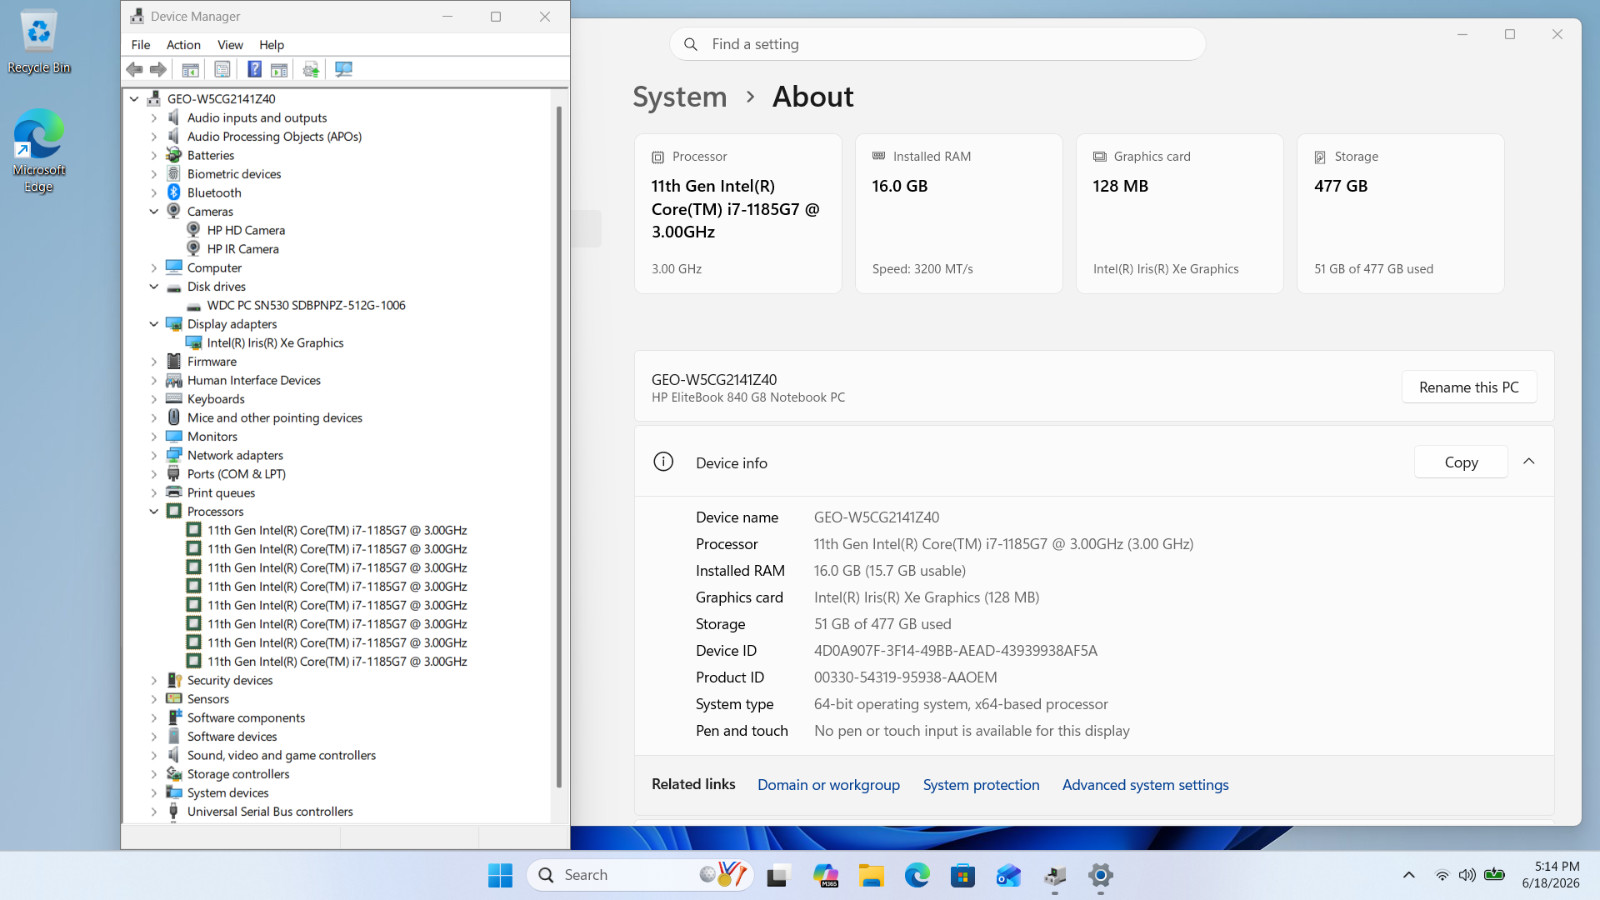The width and height of the screenshot is (1600, 900).
Task: Select the Keyboards category icon
Action: point(174,399)
